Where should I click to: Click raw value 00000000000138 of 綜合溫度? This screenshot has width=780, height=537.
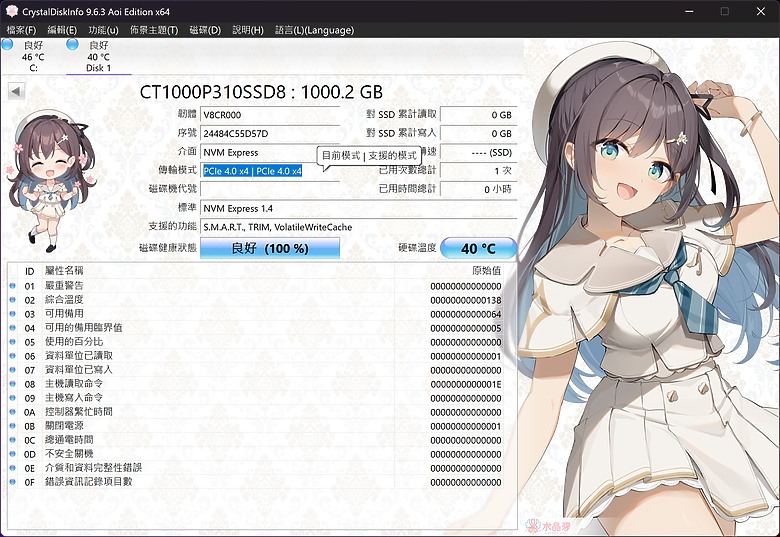(x=466, y=300)
